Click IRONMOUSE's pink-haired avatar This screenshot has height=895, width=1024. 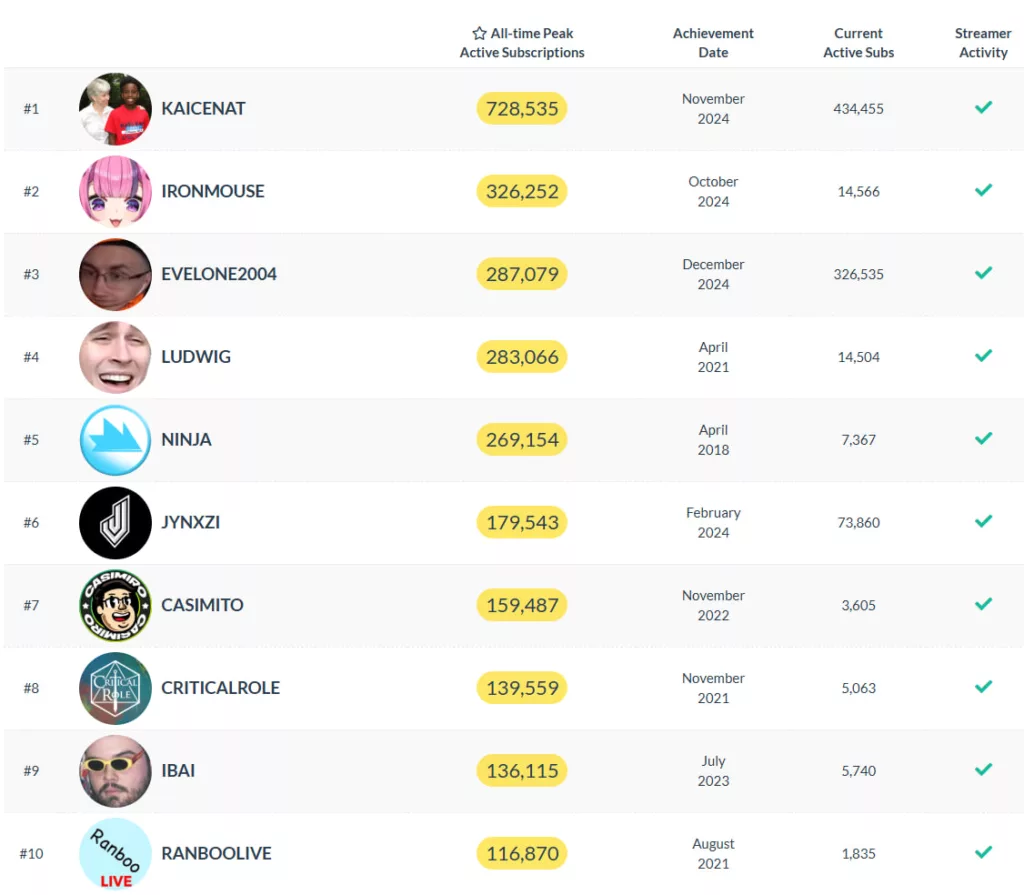[x=115, y=191]
